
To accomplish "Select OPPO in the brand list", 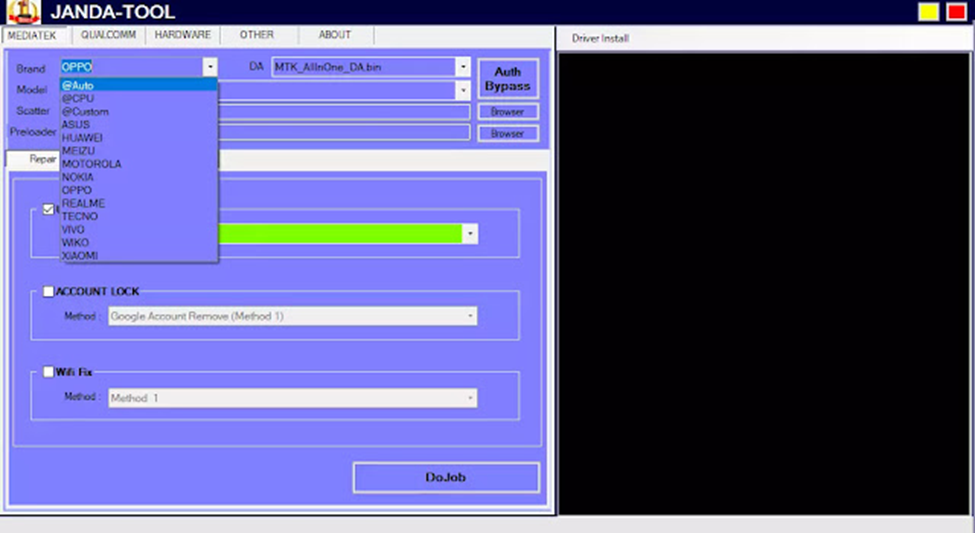I will (x=139, y=190).
